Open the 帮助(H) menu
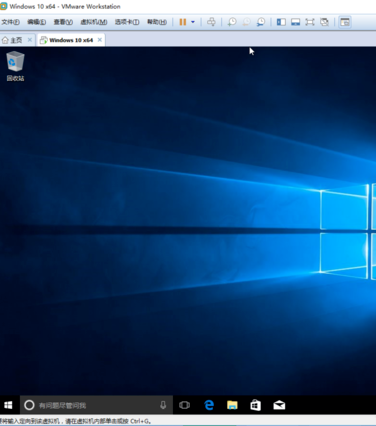Image resolution: width=376 pixels, height=426 pixels. coord(157,22)
